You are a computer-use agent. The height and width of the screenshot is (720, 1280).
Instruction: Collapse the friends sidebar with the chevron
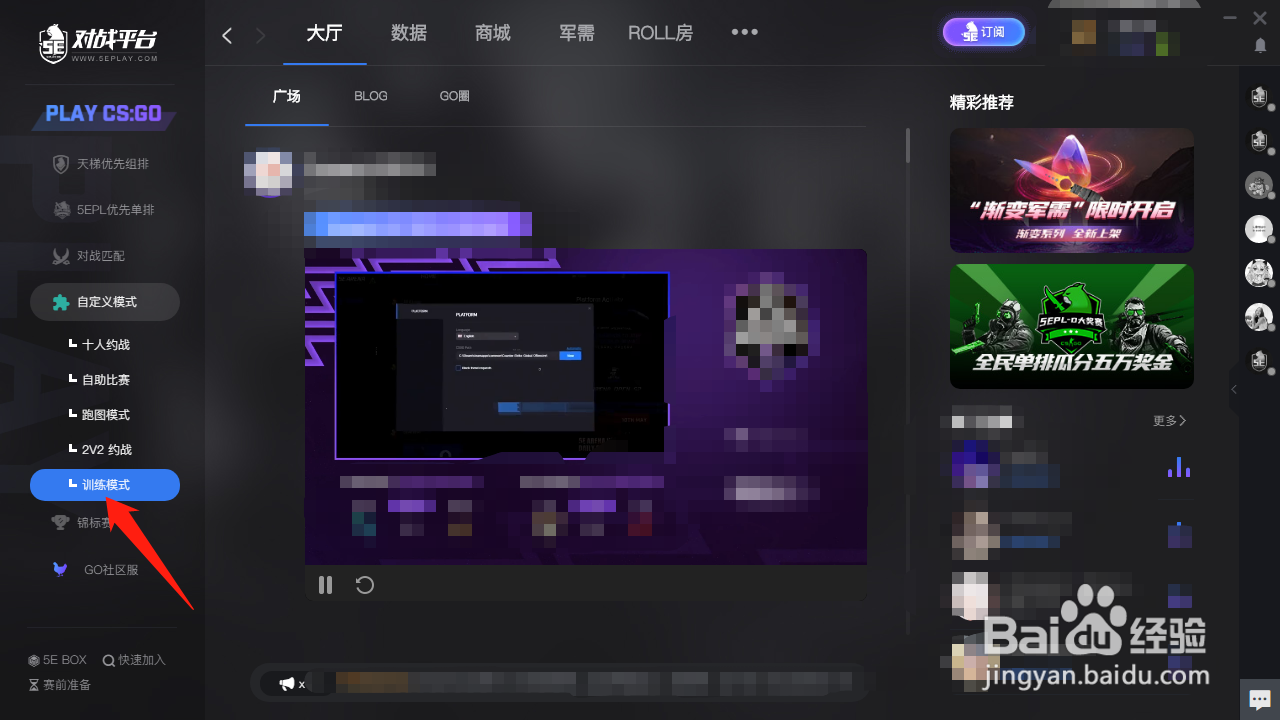click(1234, 389)
